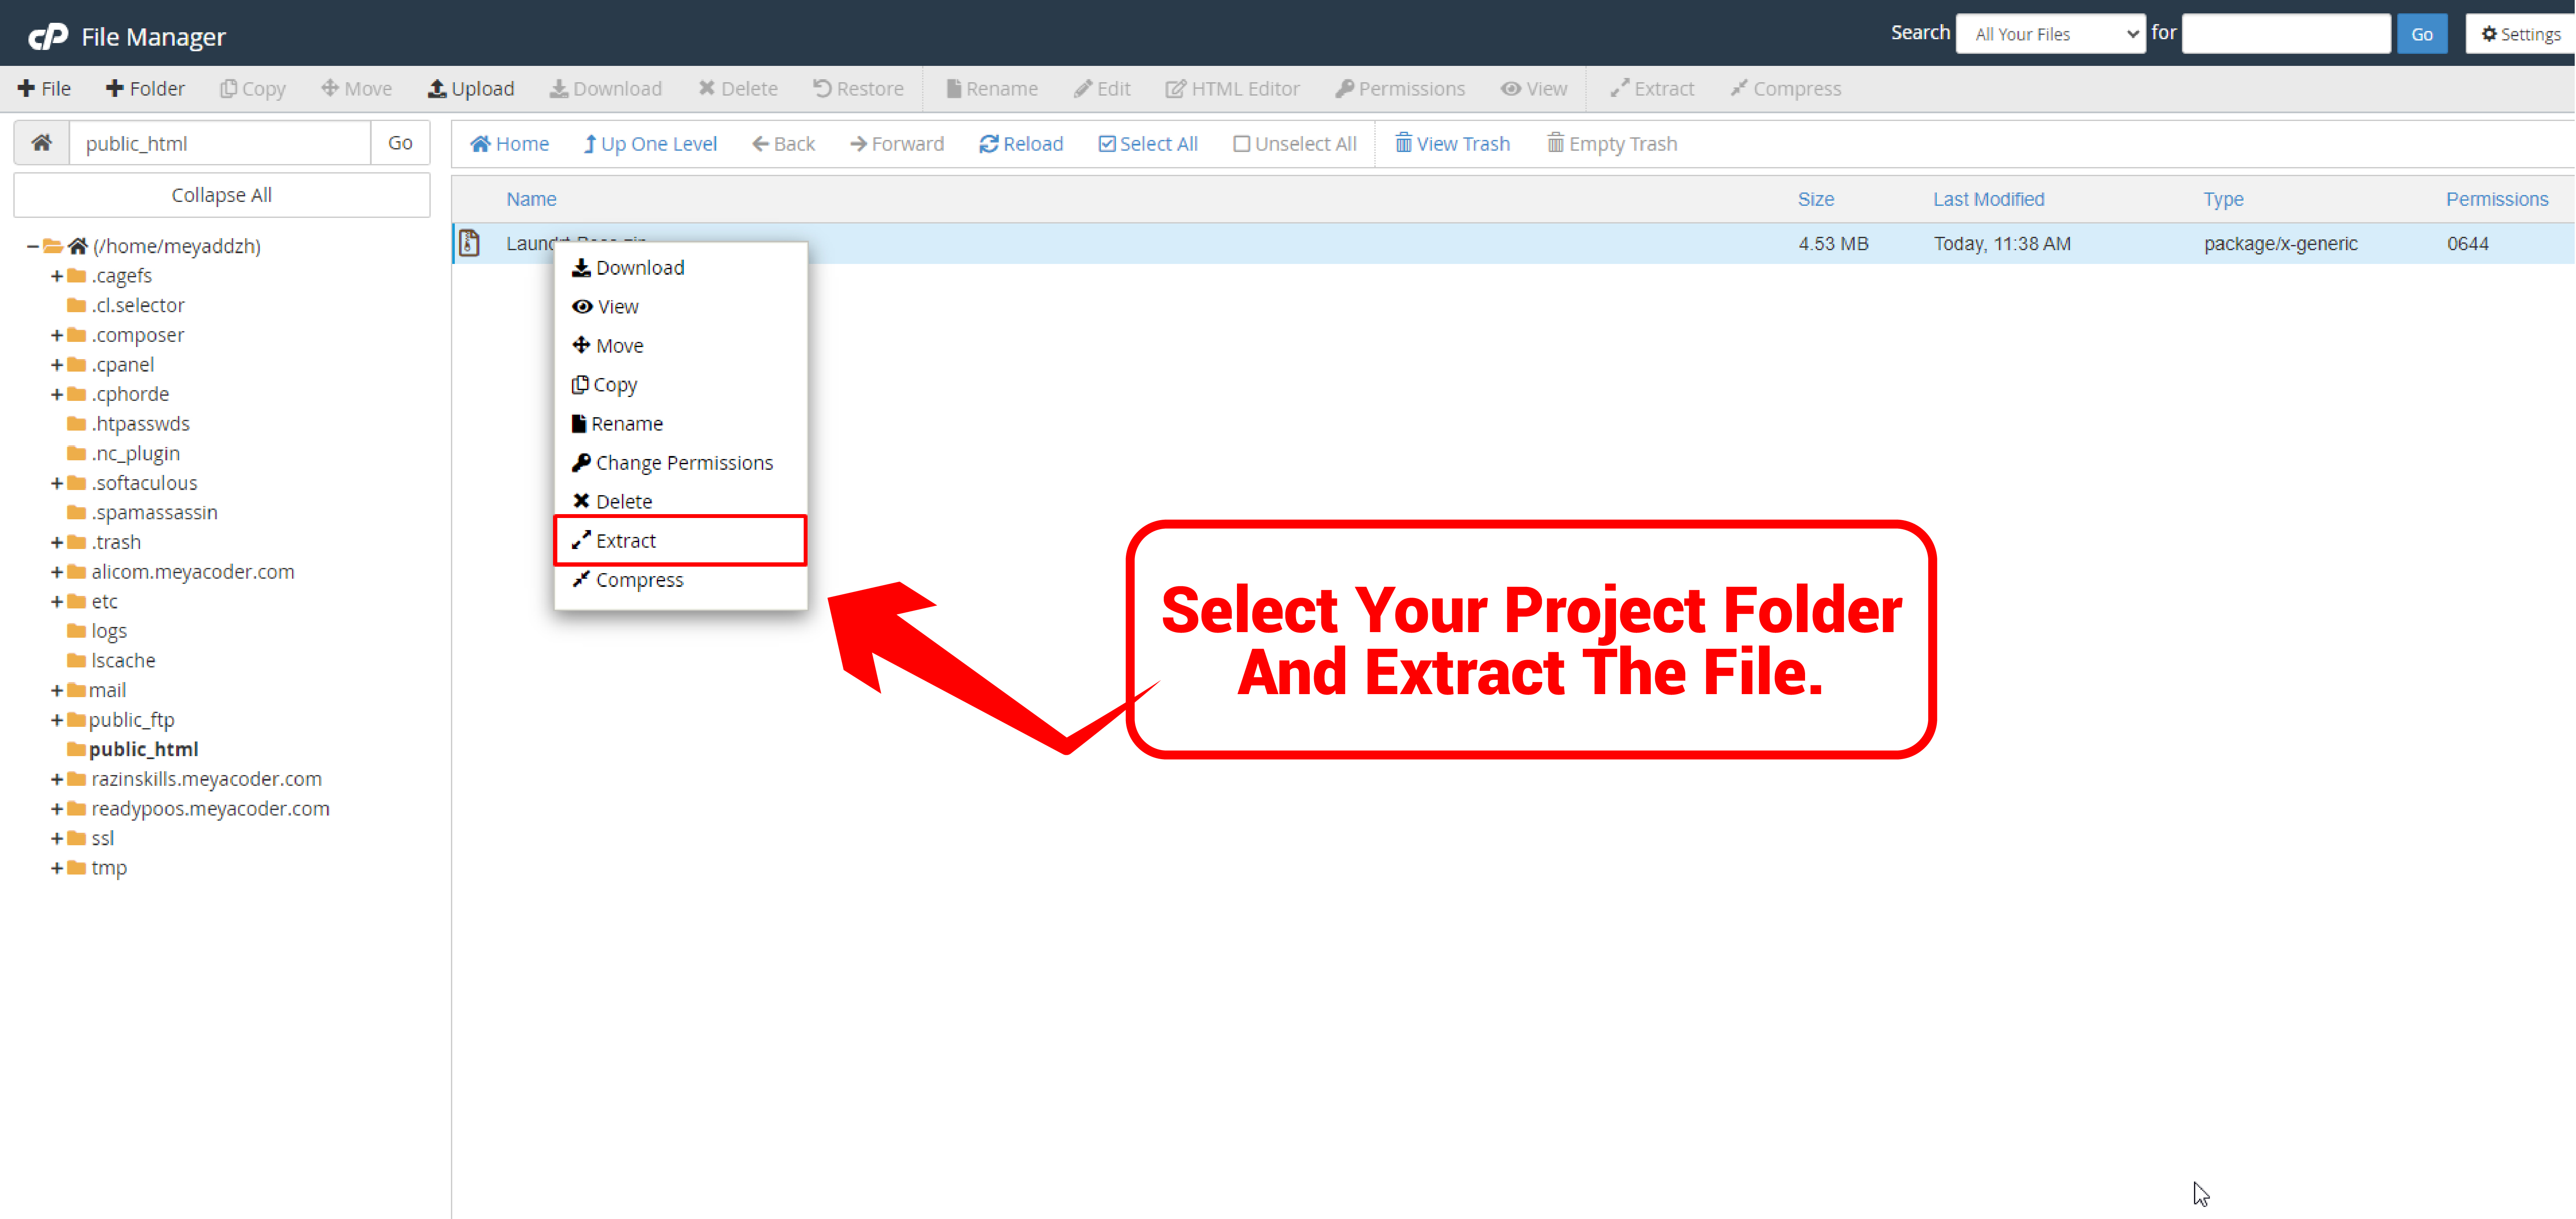
Task: Expand the .cphorde folder
Action: pyautogui.click(x=57, y=394)
